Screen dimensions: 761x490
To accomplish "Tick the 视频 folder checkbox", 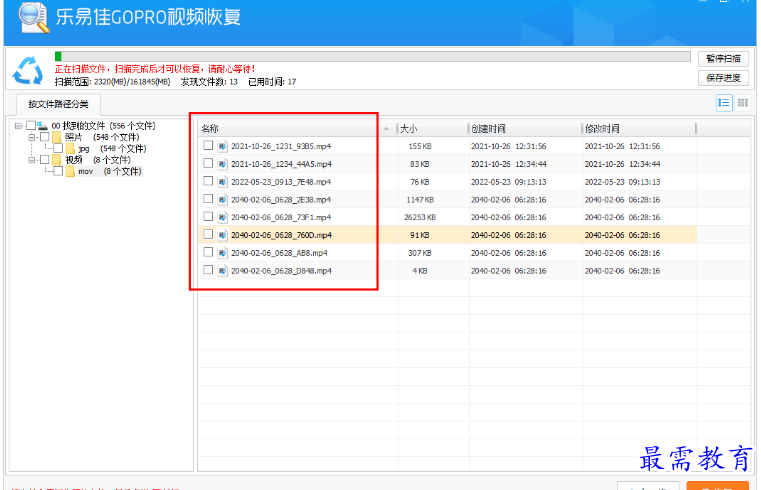I will [x=45, y=160].
